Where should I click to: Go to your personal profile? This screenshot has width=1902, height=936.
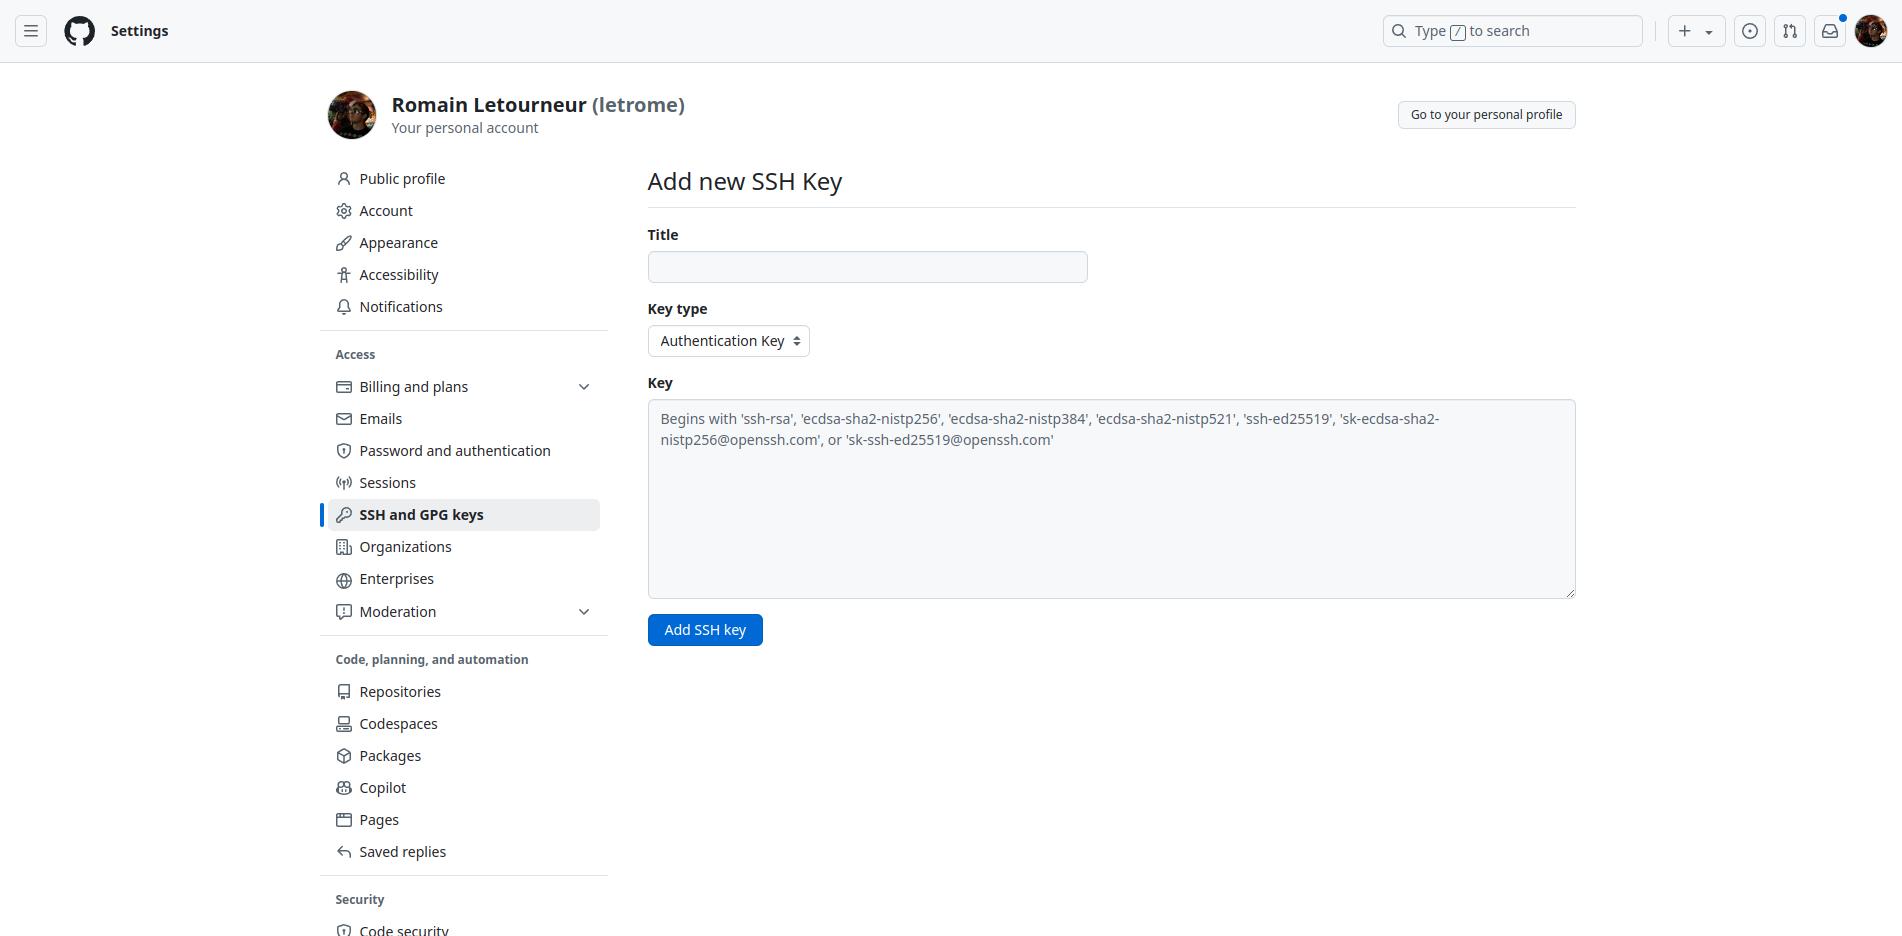click(1486, 114)
